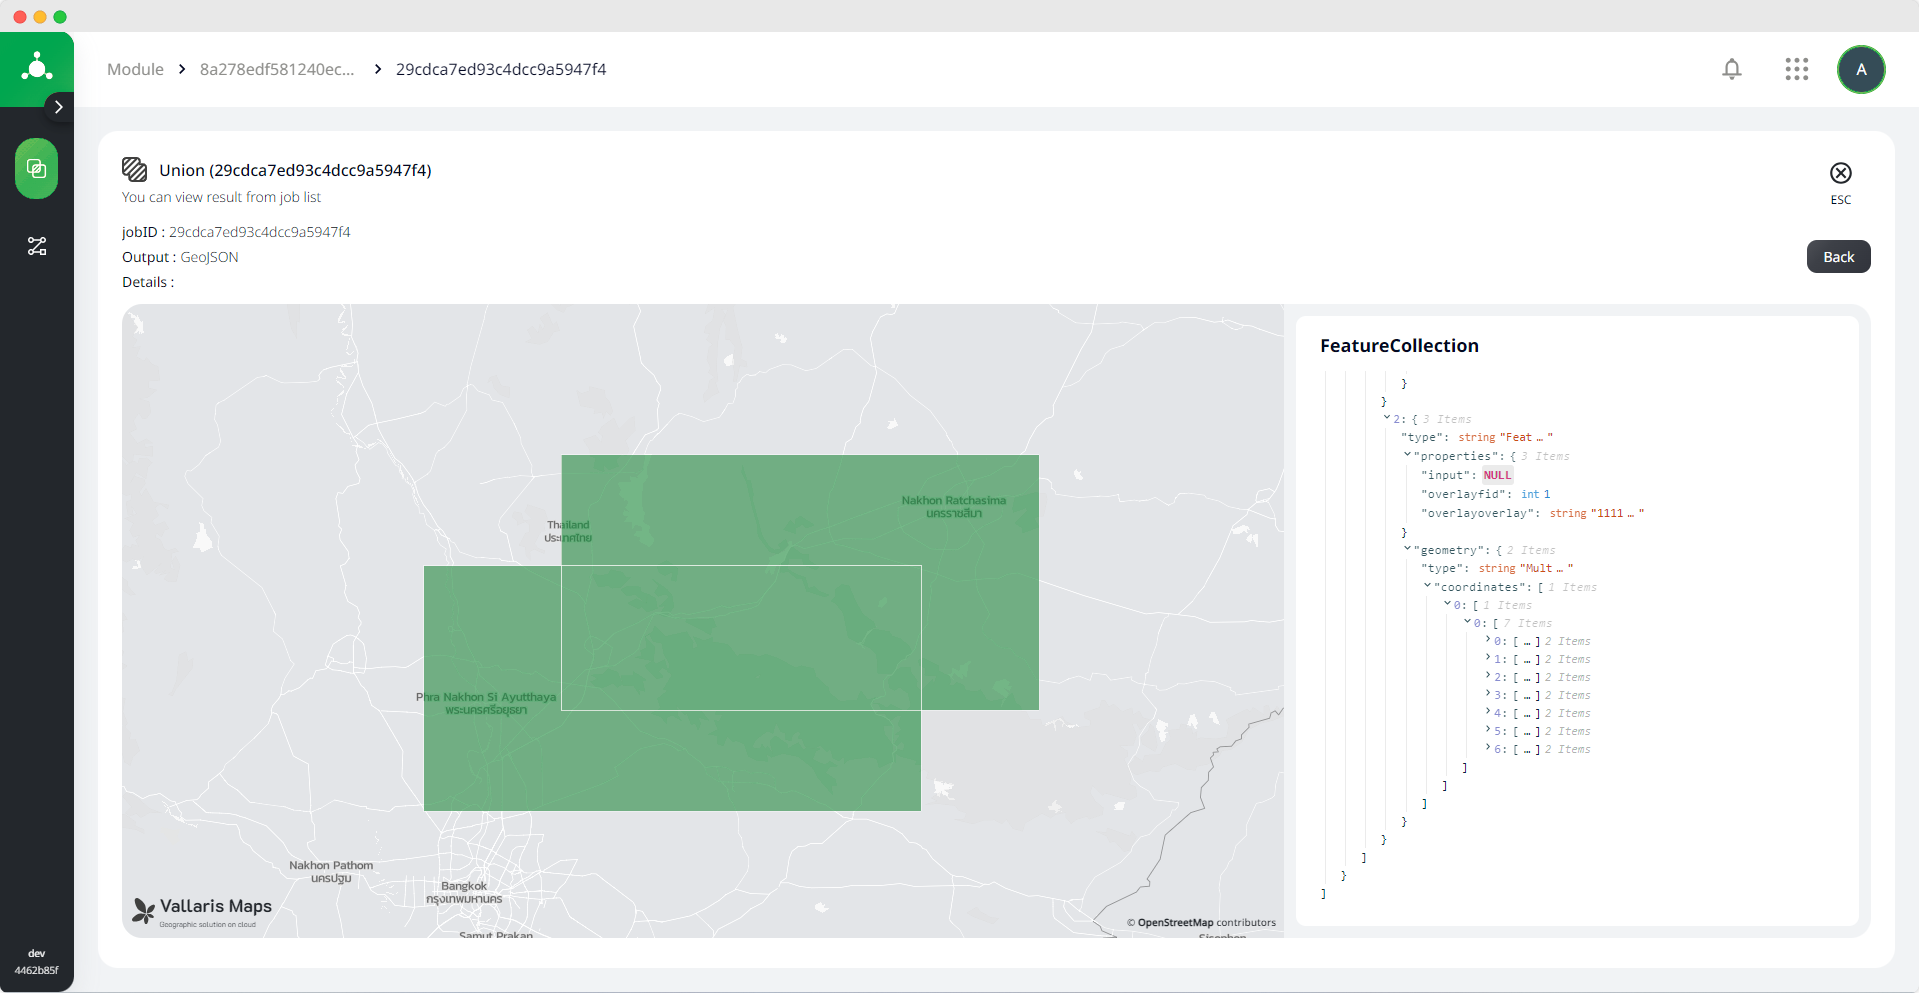Click the Nakhon Ratchasima label on the map

[x=954, y=506]
